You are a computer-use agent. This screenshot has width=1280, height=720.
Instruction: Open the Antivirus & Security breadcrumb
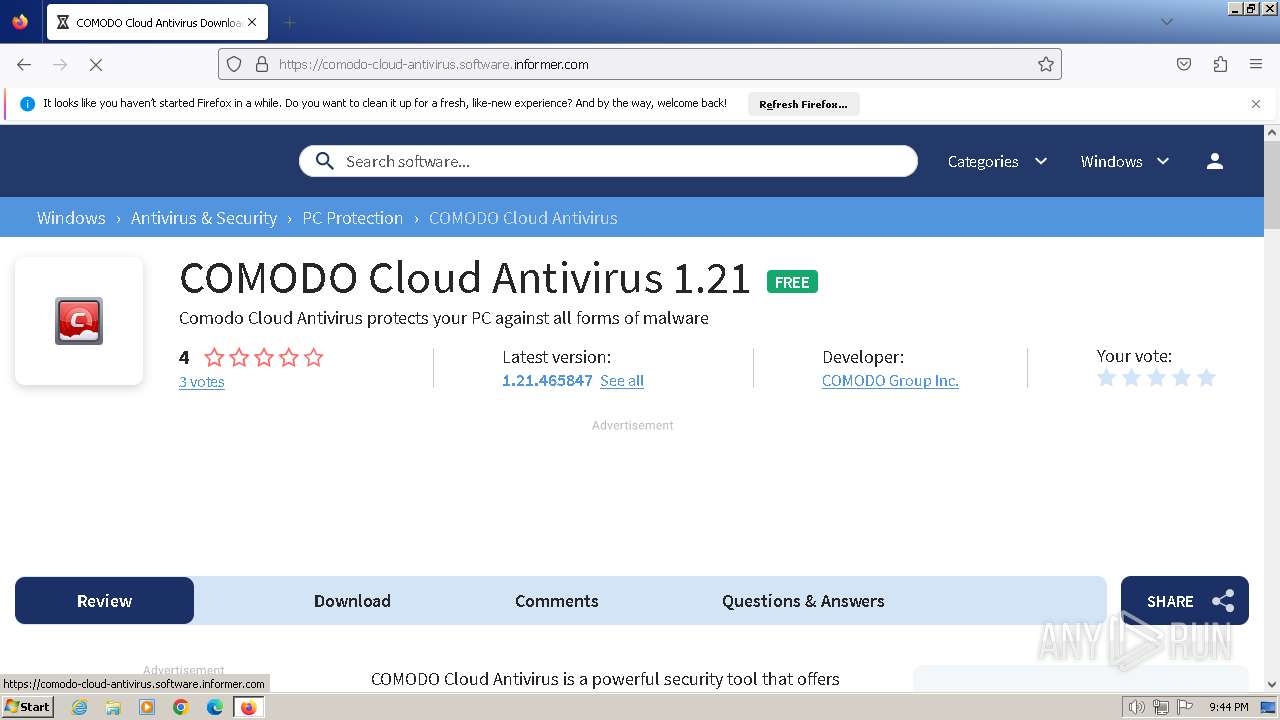[204, 218]
